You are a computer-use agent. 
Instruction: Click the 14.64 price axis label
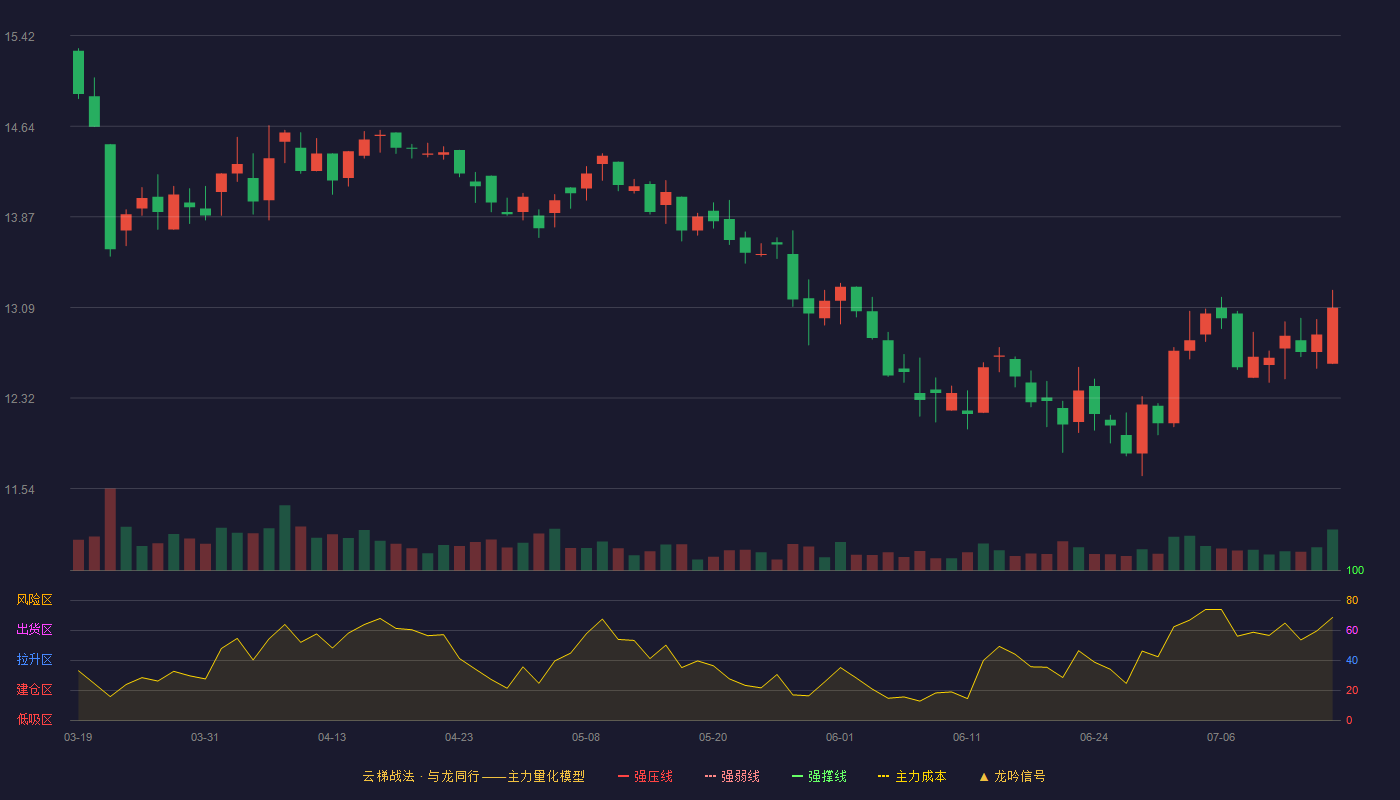(x=19, y=127)
